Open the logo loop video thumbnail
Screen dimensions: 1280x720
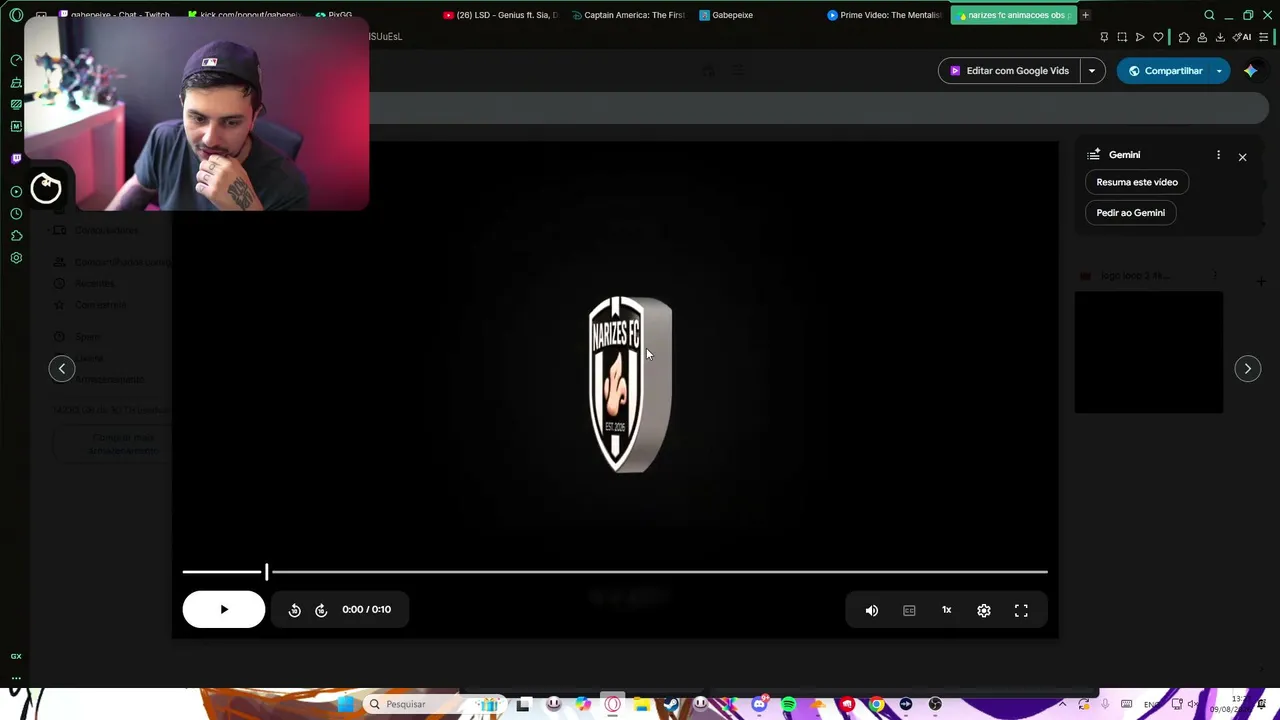tap(1149, 352)
